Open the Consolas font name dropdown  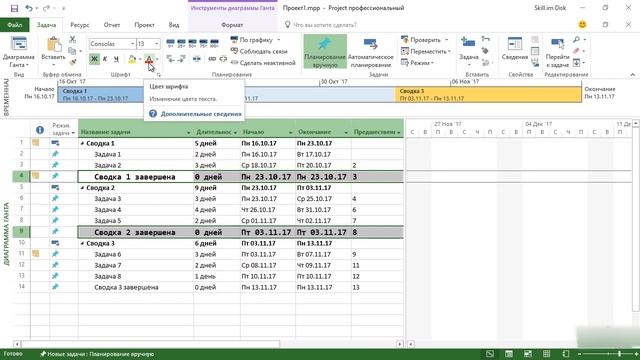[x=133, y=44]
